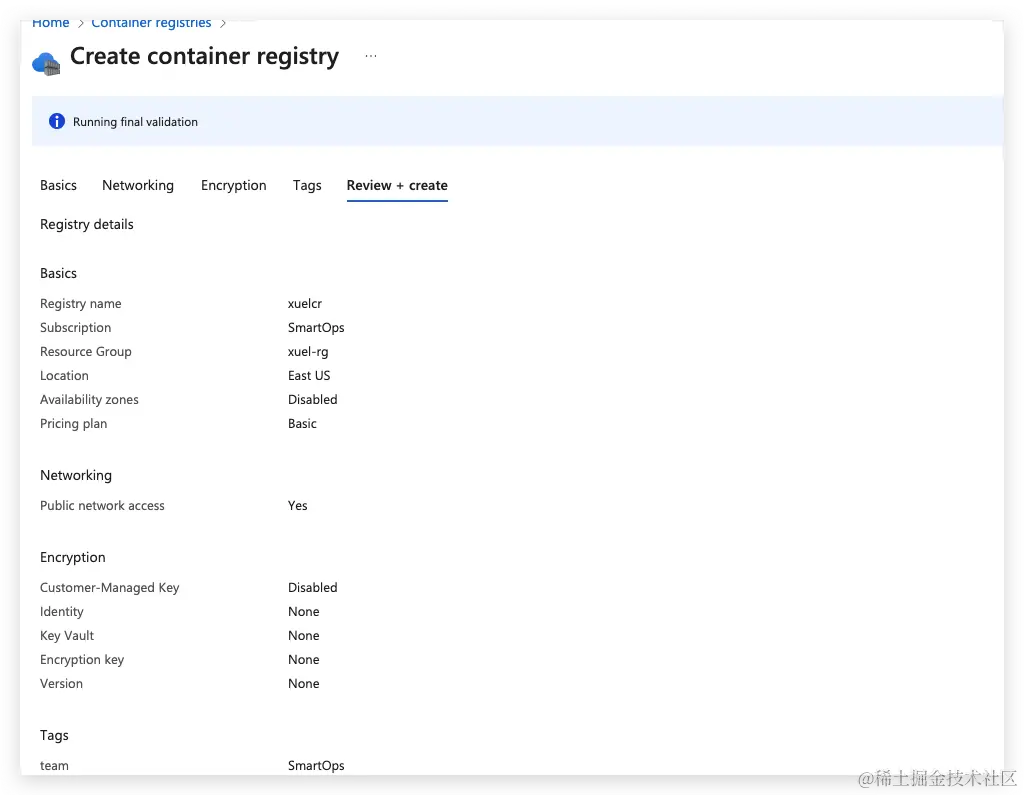The image size is (1024, 795).
Task: Click the container registry cloud icon
Action: coord(46,63)
